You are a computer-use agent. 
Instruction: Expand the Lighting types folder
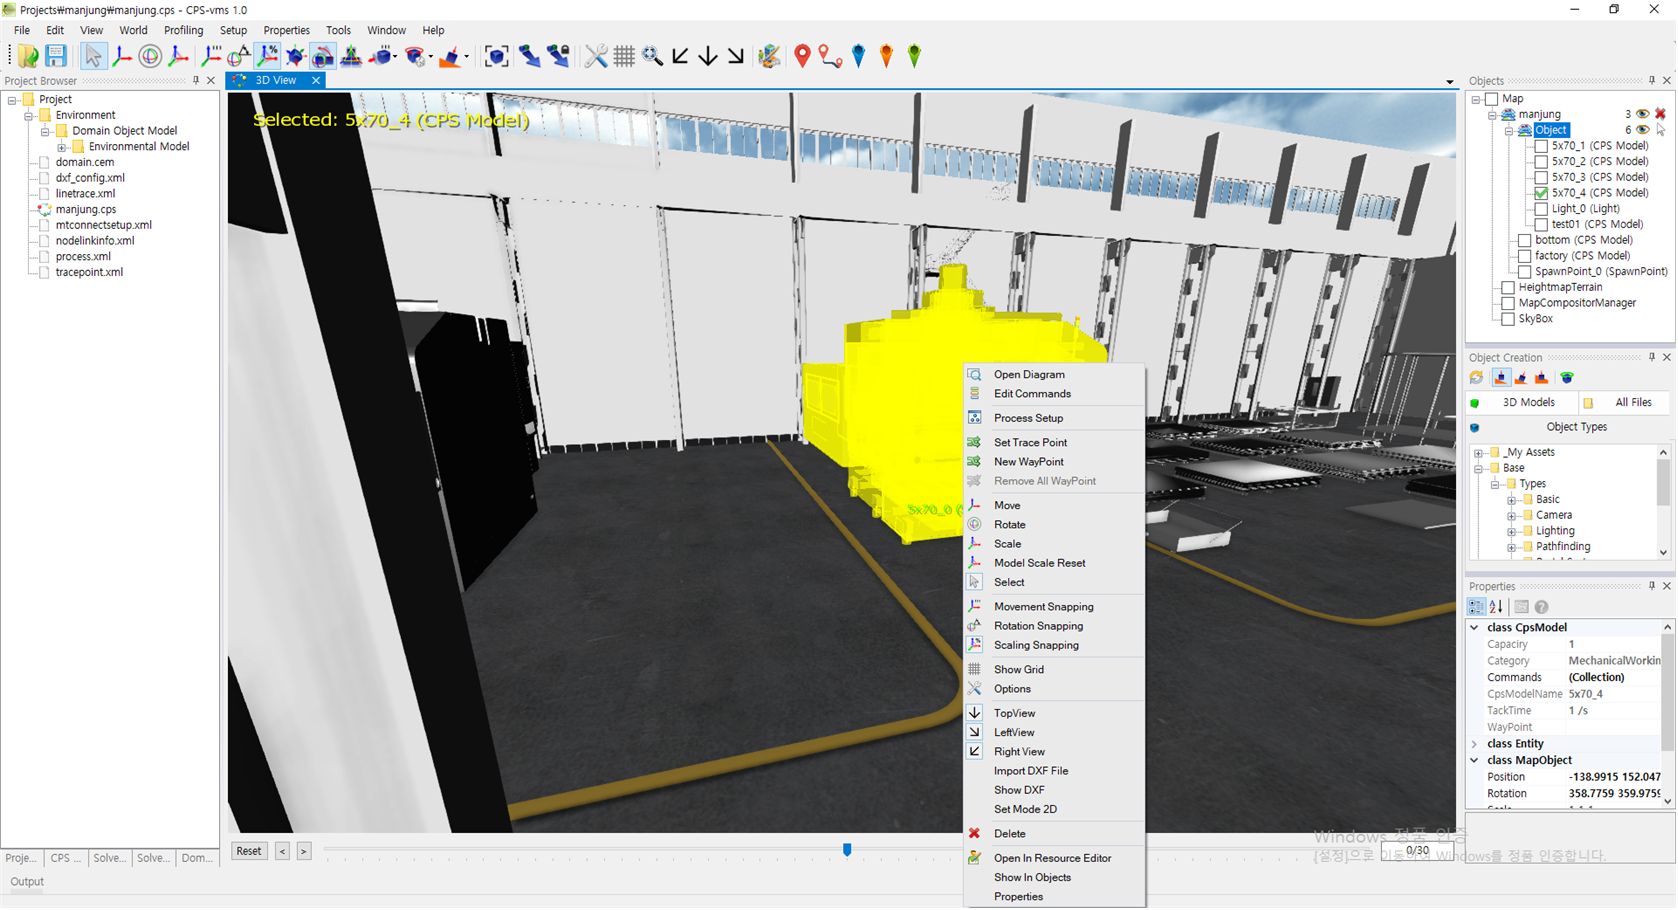click(1512, 531)
